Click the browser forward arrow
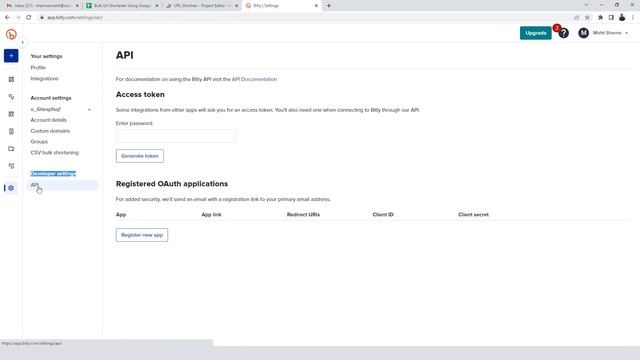 (18, 18)
